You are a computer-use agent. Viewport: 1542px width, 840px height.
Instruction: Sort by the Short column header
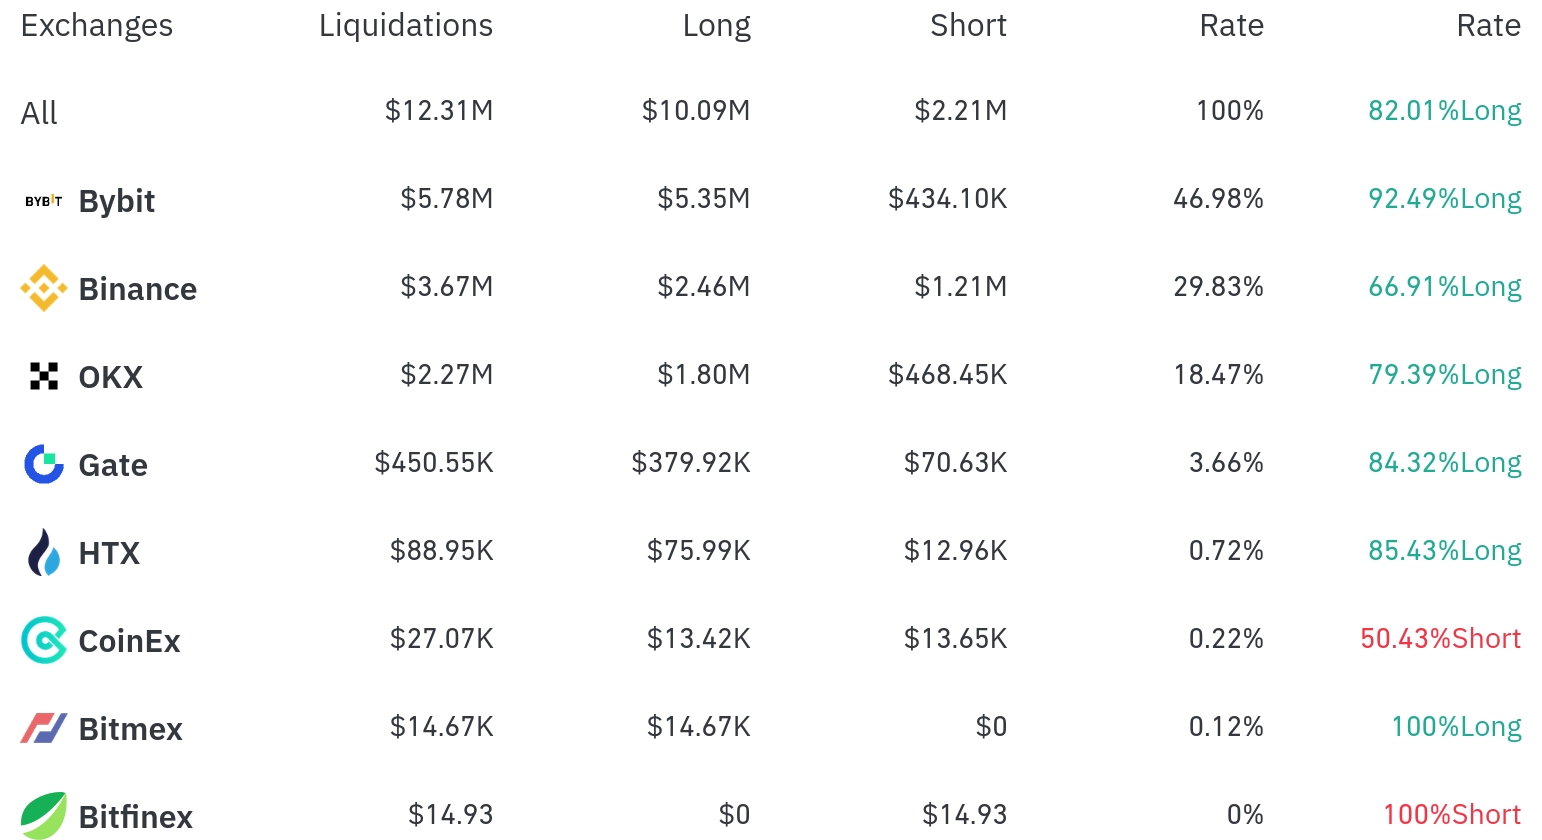point(968,25)
